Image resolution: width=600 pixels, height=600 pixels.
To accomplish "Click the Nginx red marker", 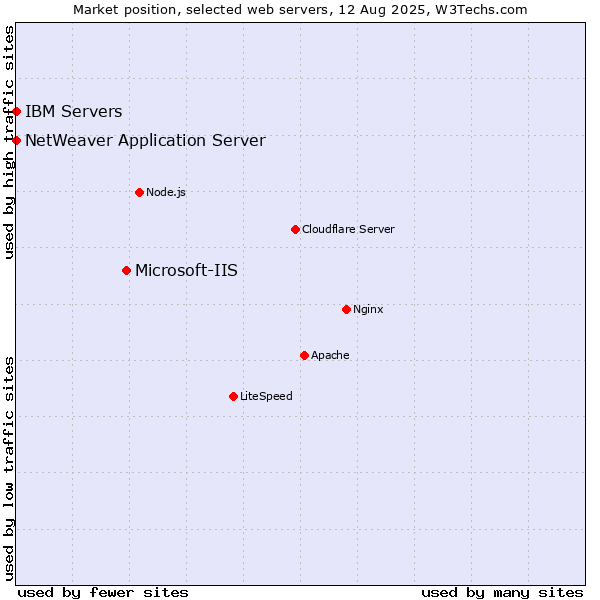I will tap(347, 310).
